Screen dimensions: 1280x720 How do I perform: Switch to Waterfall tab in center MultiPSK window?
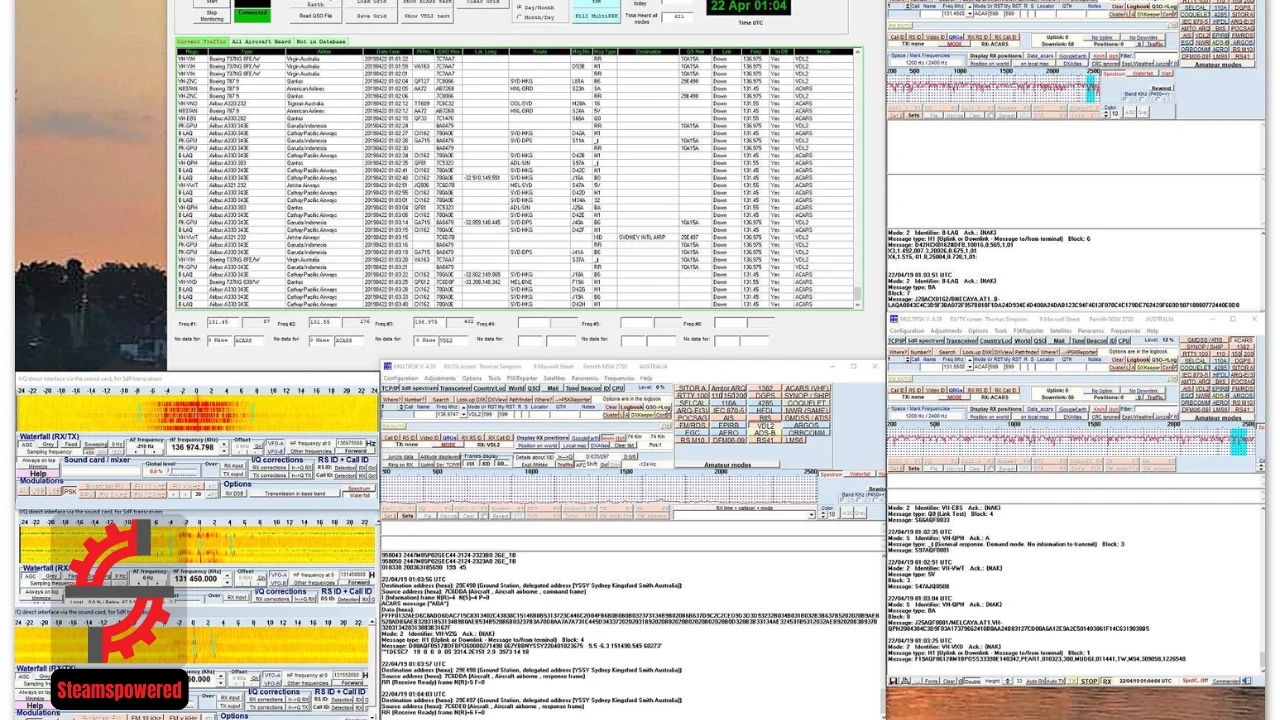[860, 474]
